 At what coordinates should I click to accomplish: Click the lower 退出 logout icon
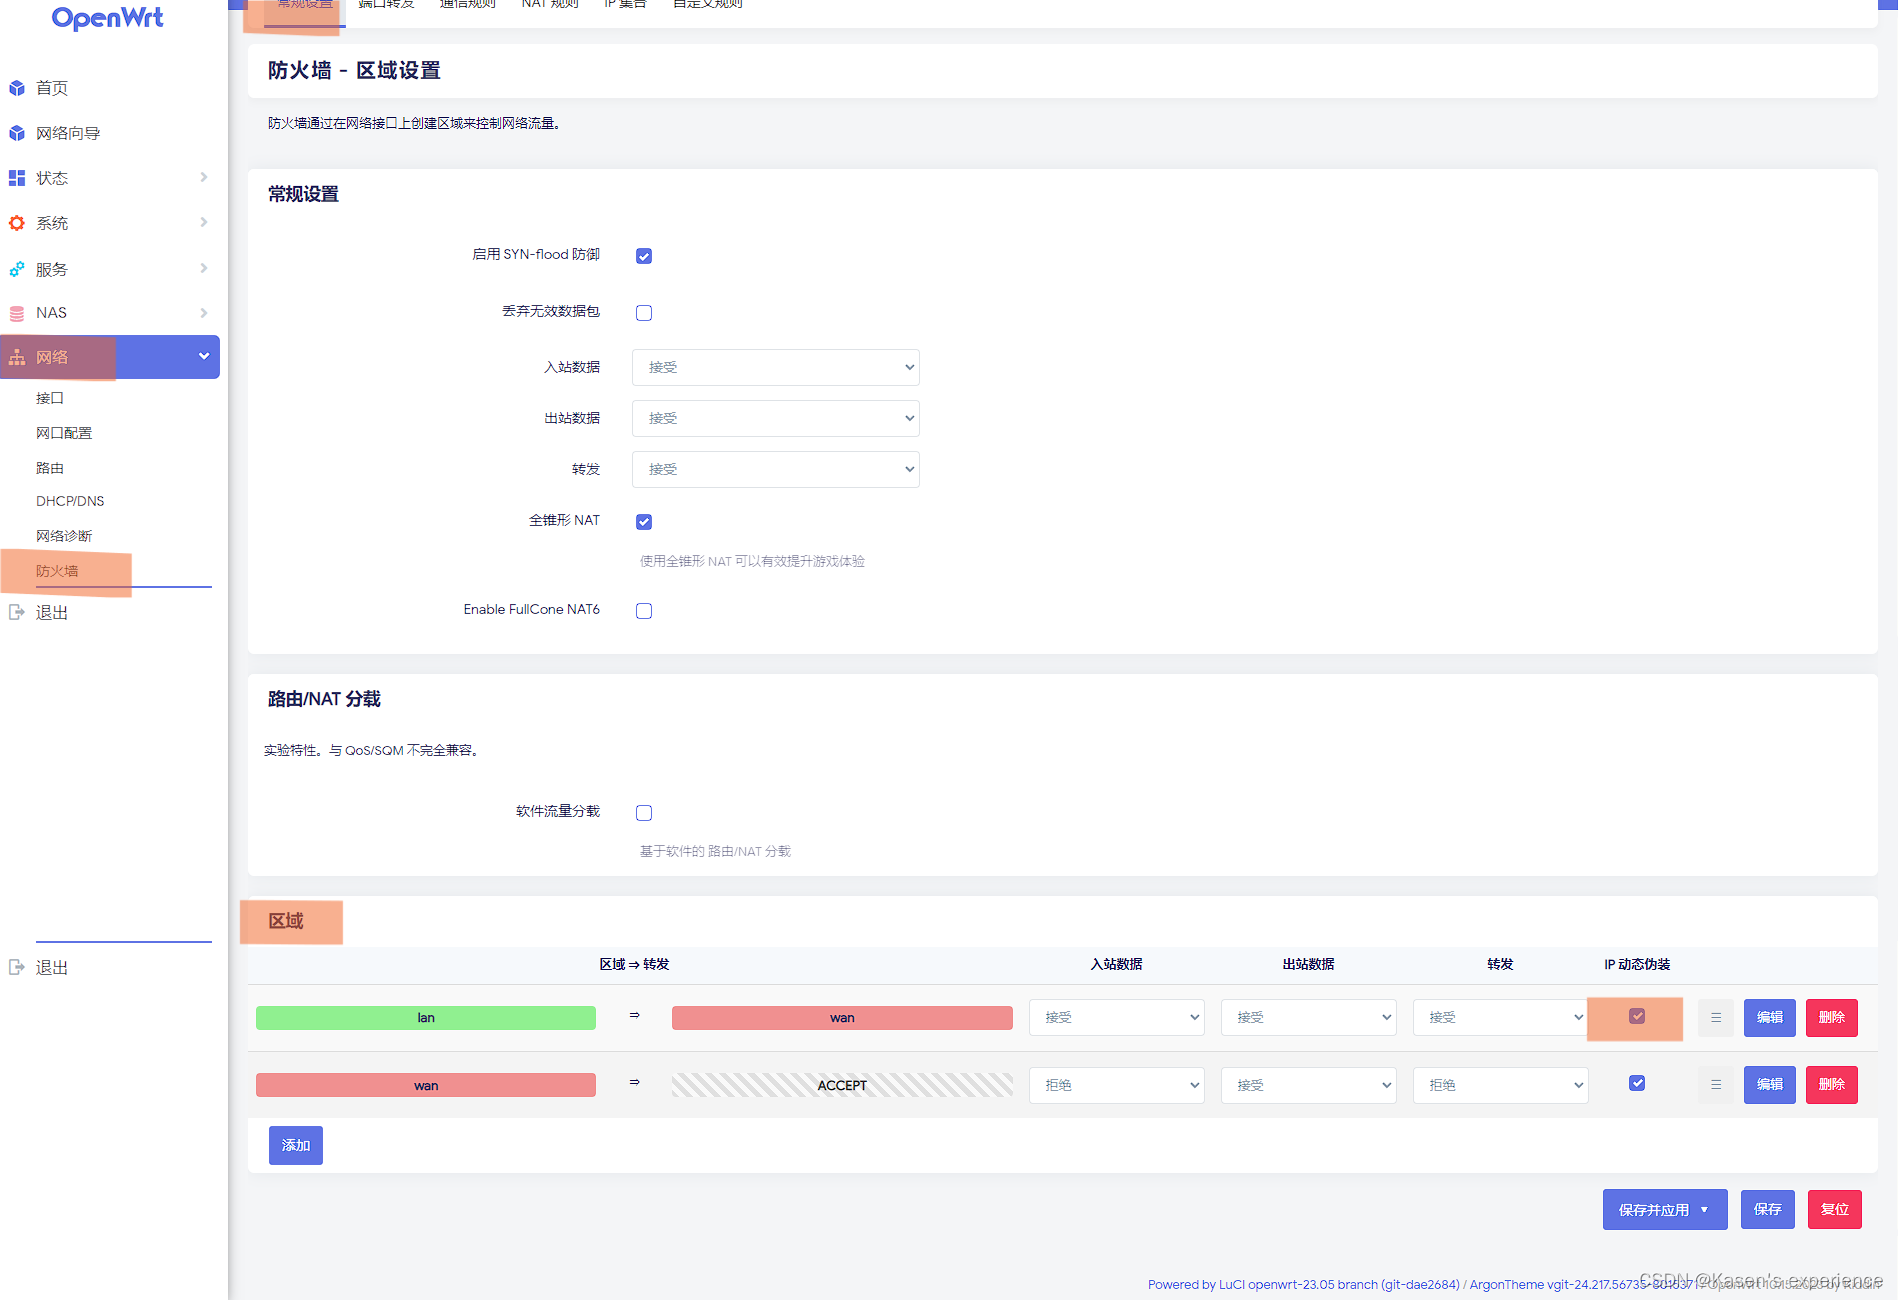(17, 967)
